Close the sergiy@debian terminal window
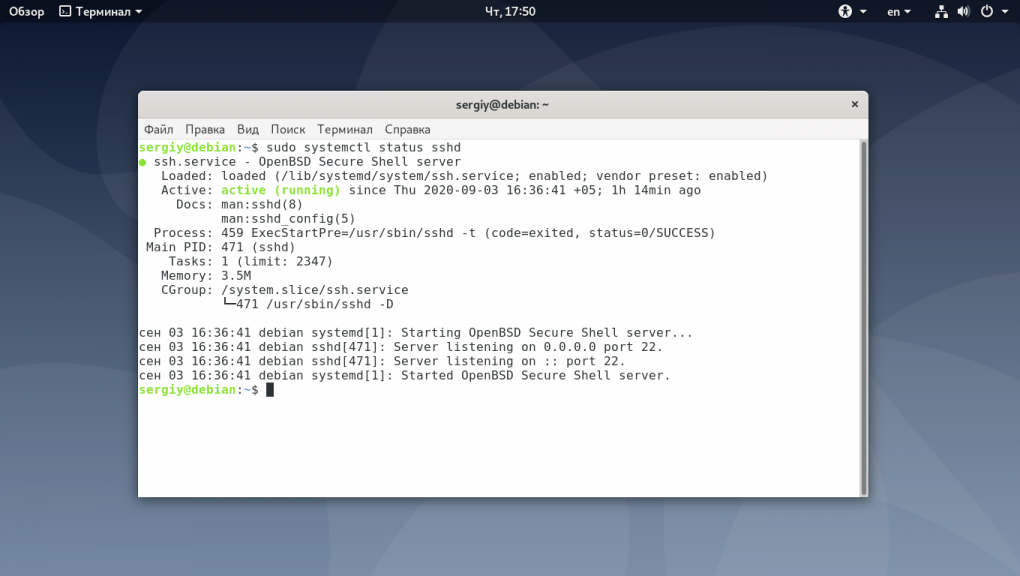 [855, 104]
